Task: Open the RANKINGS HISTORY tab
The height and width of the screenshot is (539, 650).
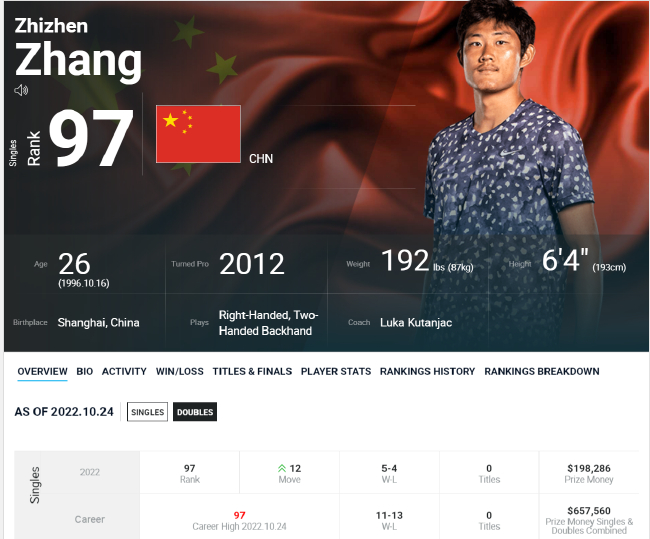Action: (x=427, y=371)
